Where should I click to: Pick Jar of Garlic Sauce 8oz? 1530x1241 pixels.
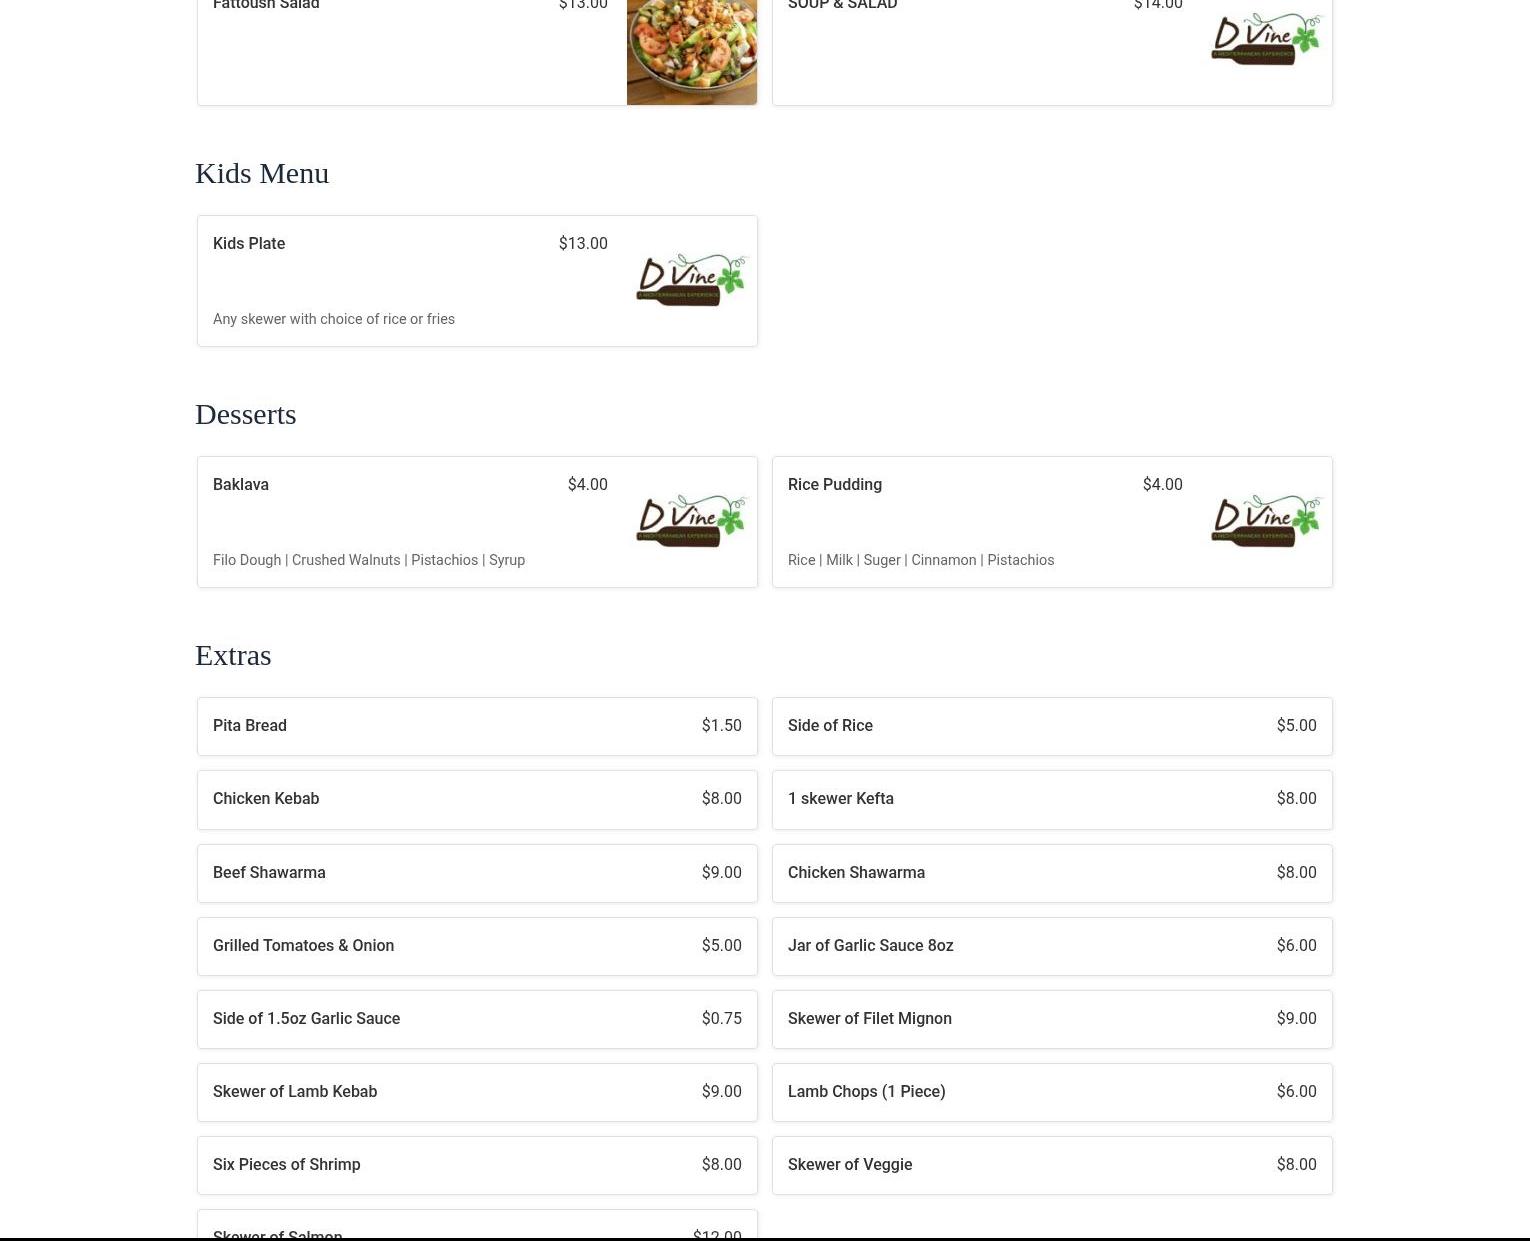point(1052,946)
